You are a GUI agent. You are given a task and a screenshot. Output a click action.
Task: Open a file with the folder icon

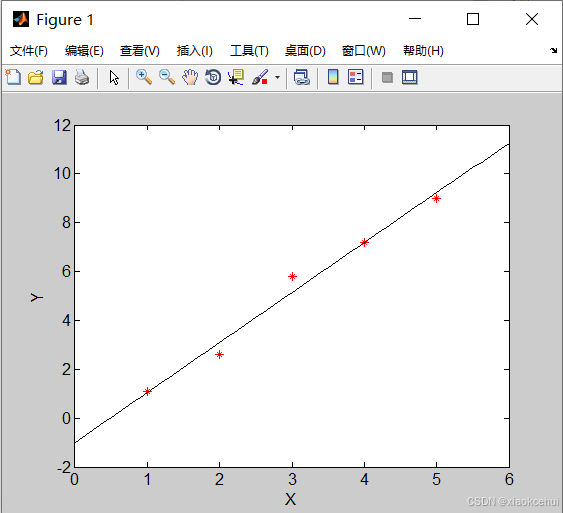point(36,77)
